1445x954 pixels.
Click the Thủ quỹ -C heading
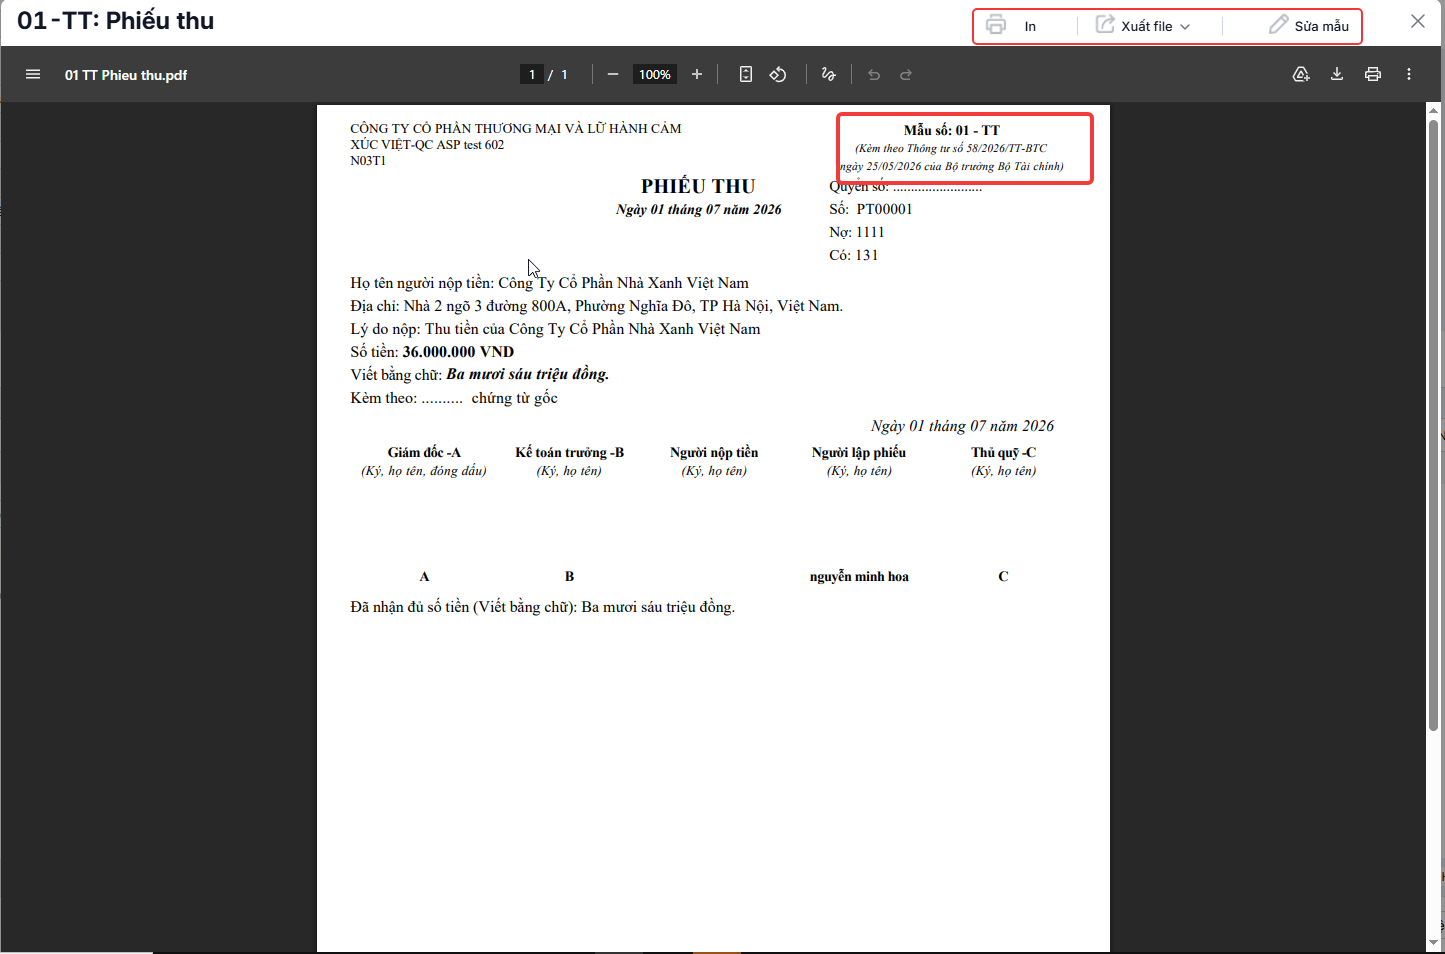pos(1003,452)
